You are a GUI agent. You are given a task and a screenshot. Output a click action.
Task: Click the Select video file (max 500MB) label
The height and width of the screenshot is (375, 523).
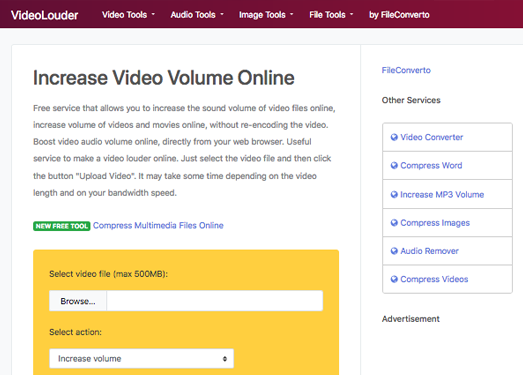(108, 274)
